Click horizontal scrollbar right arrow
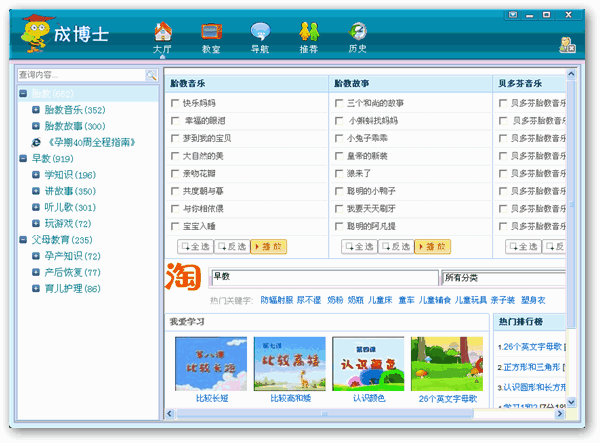 (560, 414)
